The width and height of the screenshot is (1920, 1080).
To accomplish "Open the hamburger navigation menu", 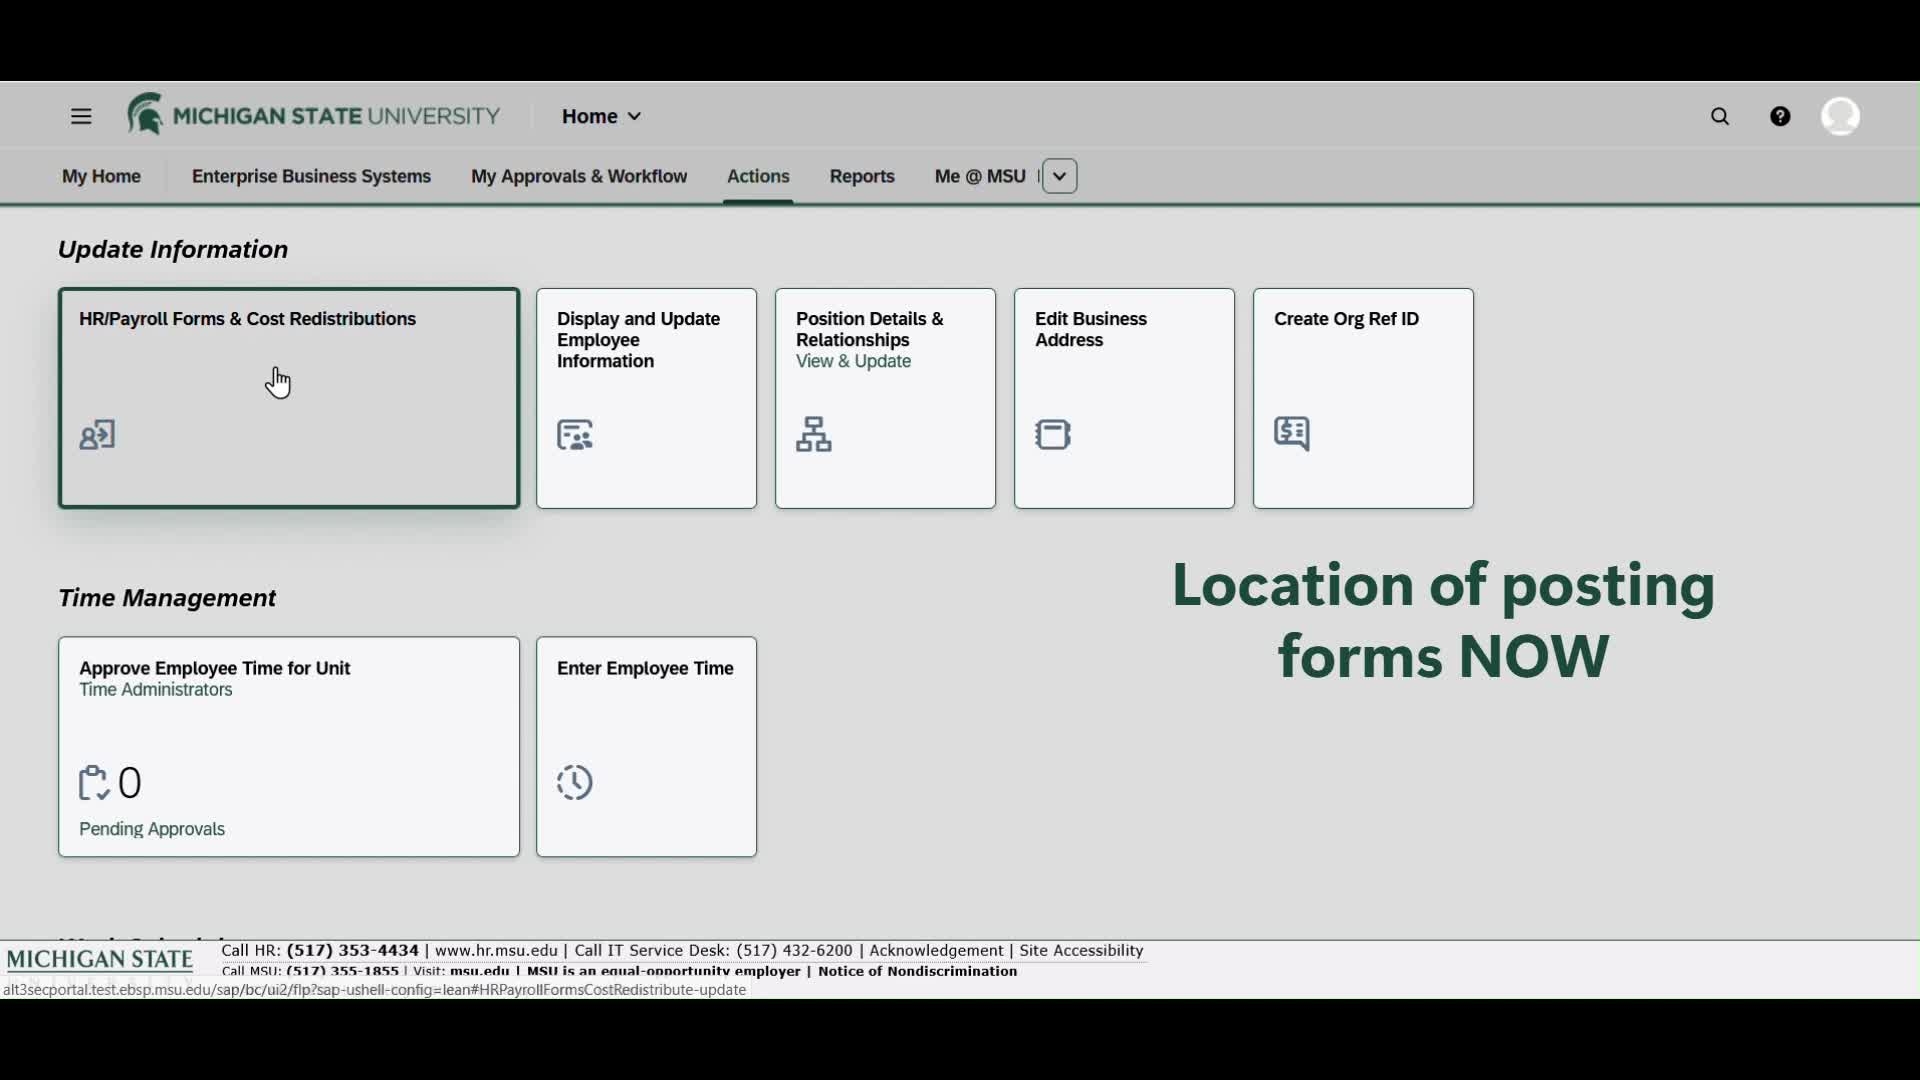I will click(x=81, y=117).
